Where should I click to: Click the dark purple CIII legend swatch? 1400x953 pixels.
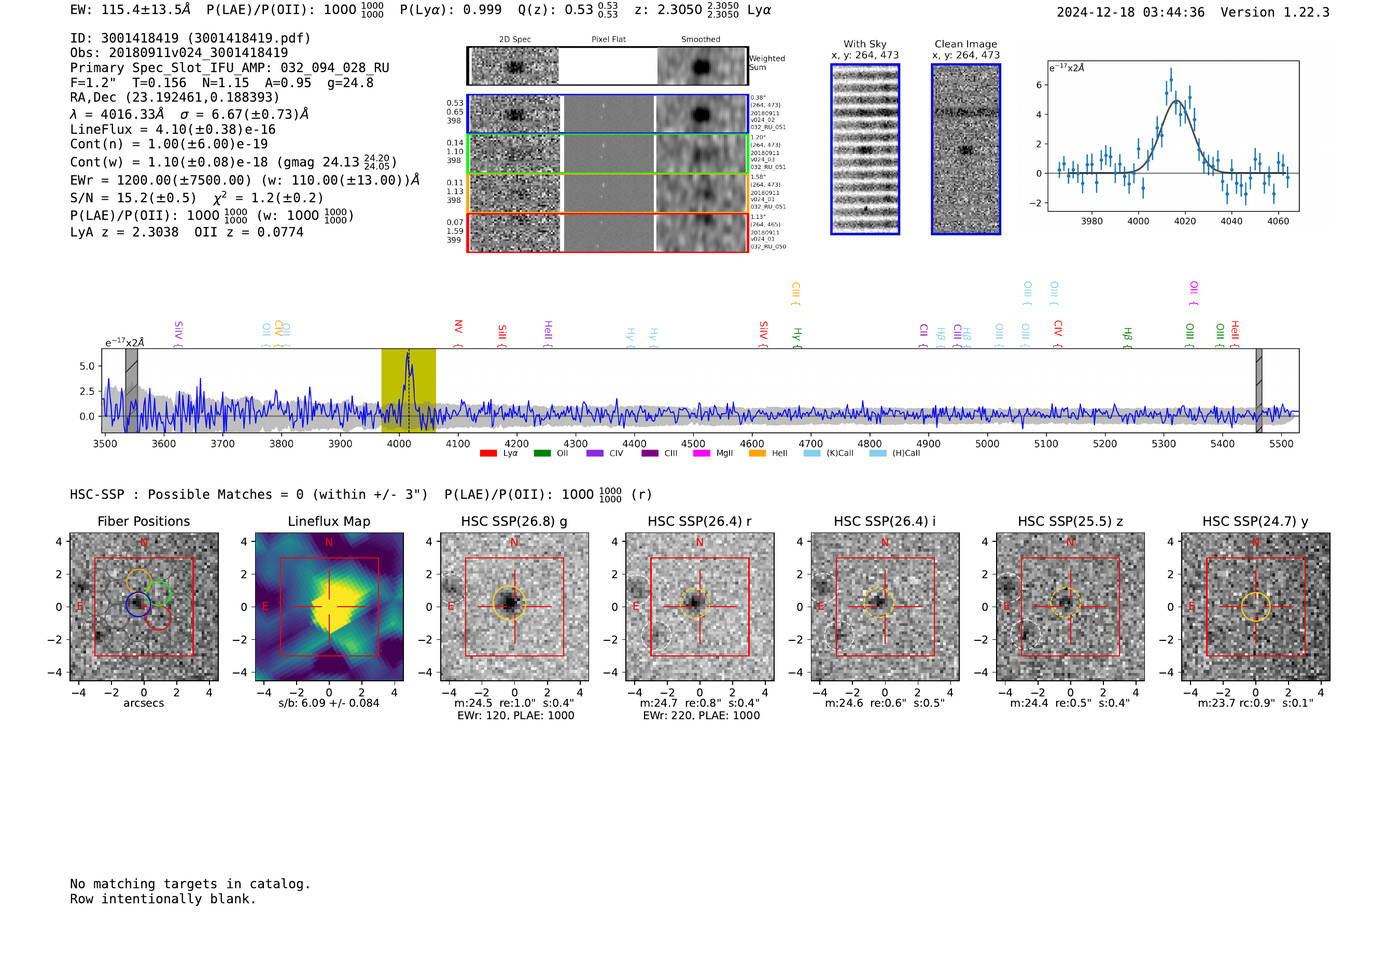pyautogui.click(x=650, y=454)
